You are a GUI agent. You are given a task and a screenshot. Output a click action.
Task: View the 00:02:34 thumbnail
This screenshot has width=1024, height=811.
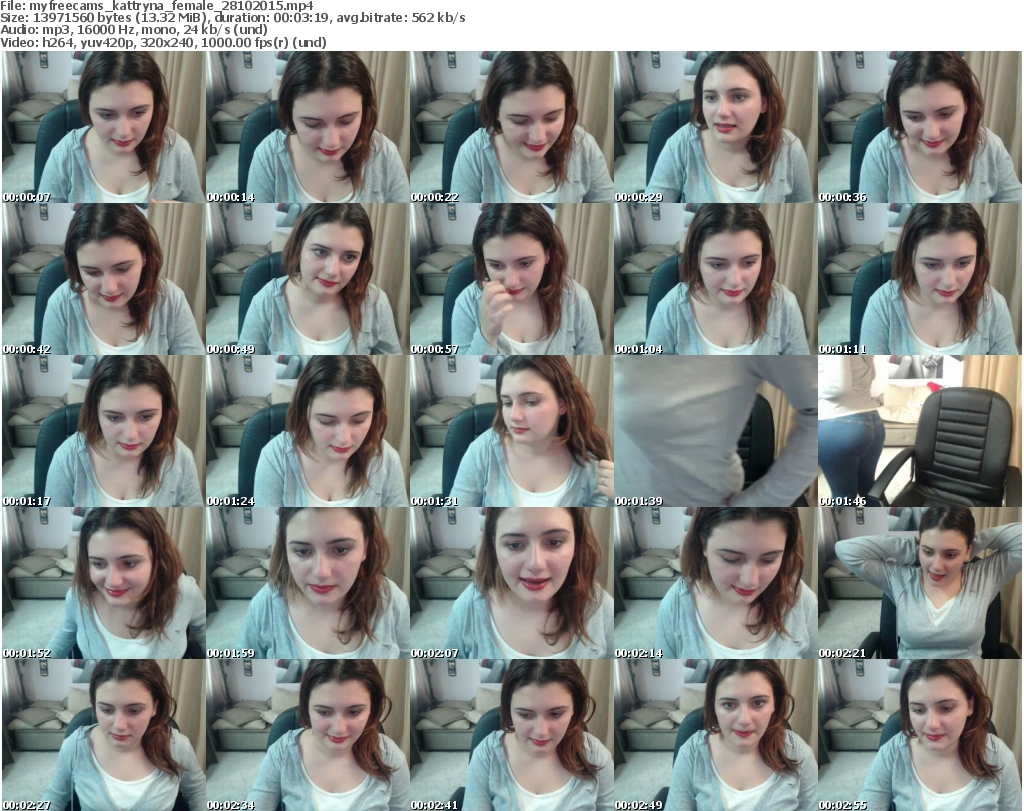(308, 735)
